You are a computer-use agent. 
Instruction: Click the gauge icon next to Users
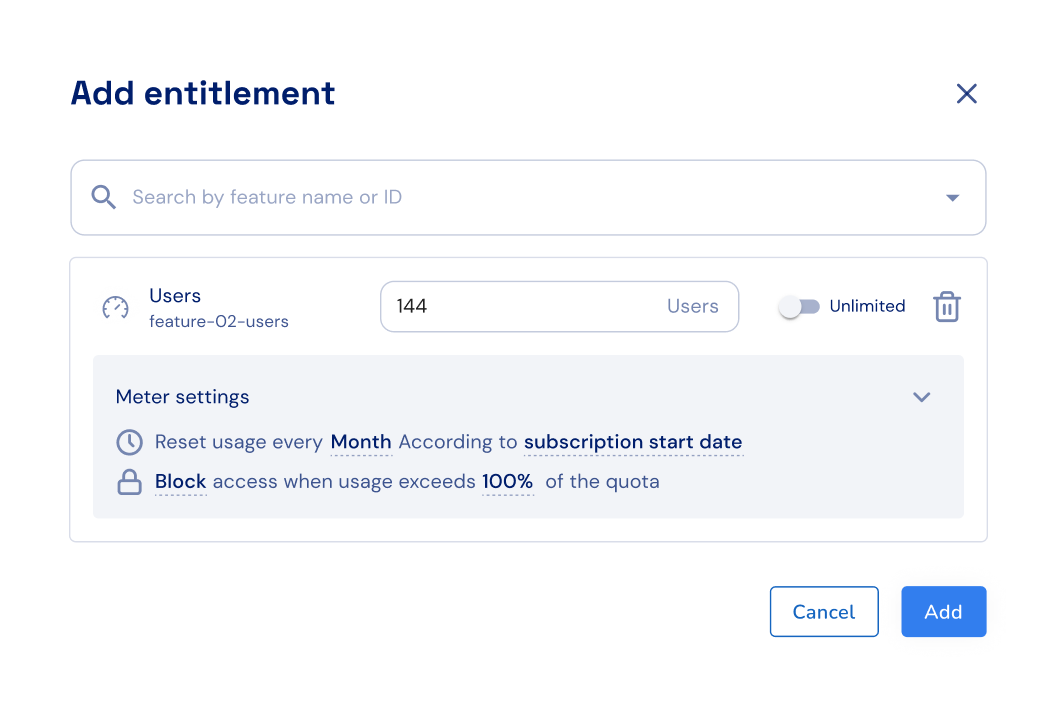click(x=116, y=307)
